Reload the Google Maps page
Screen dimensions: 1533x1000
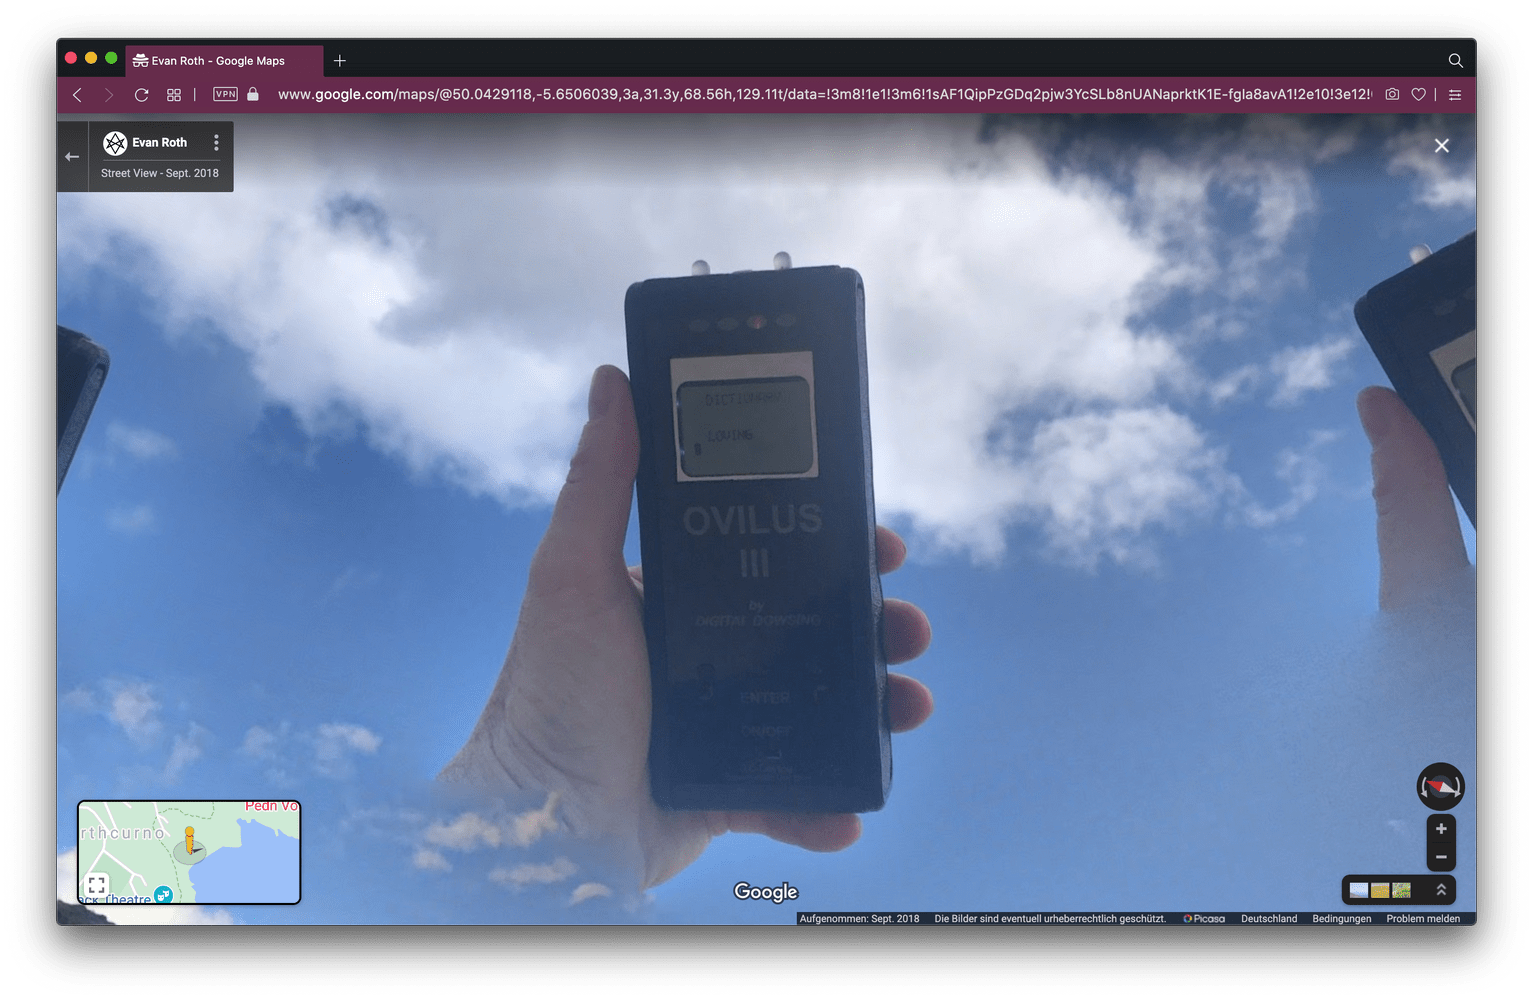[x=141, y=94]
